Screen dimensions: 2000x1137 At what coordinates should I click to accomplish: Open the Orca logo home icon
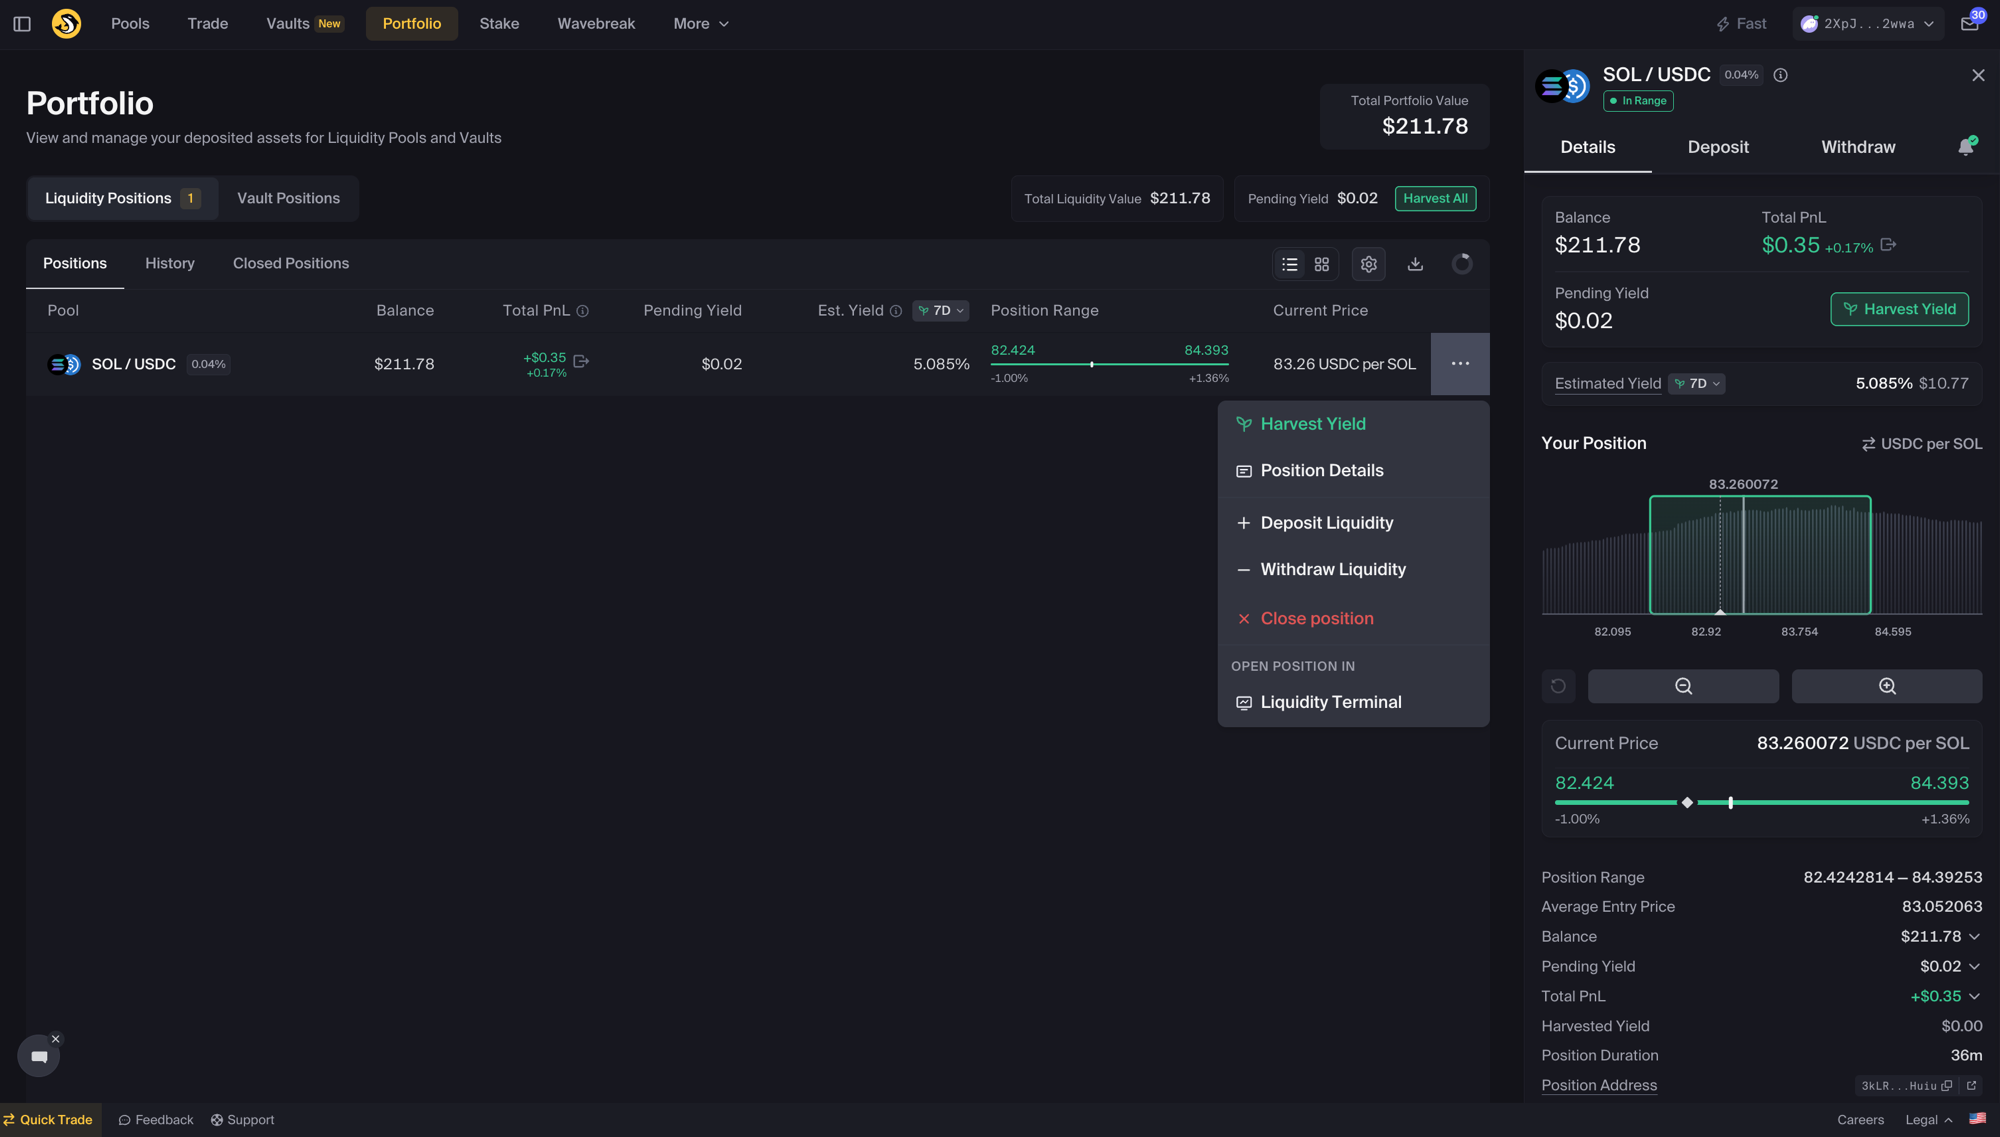[66, 24]
